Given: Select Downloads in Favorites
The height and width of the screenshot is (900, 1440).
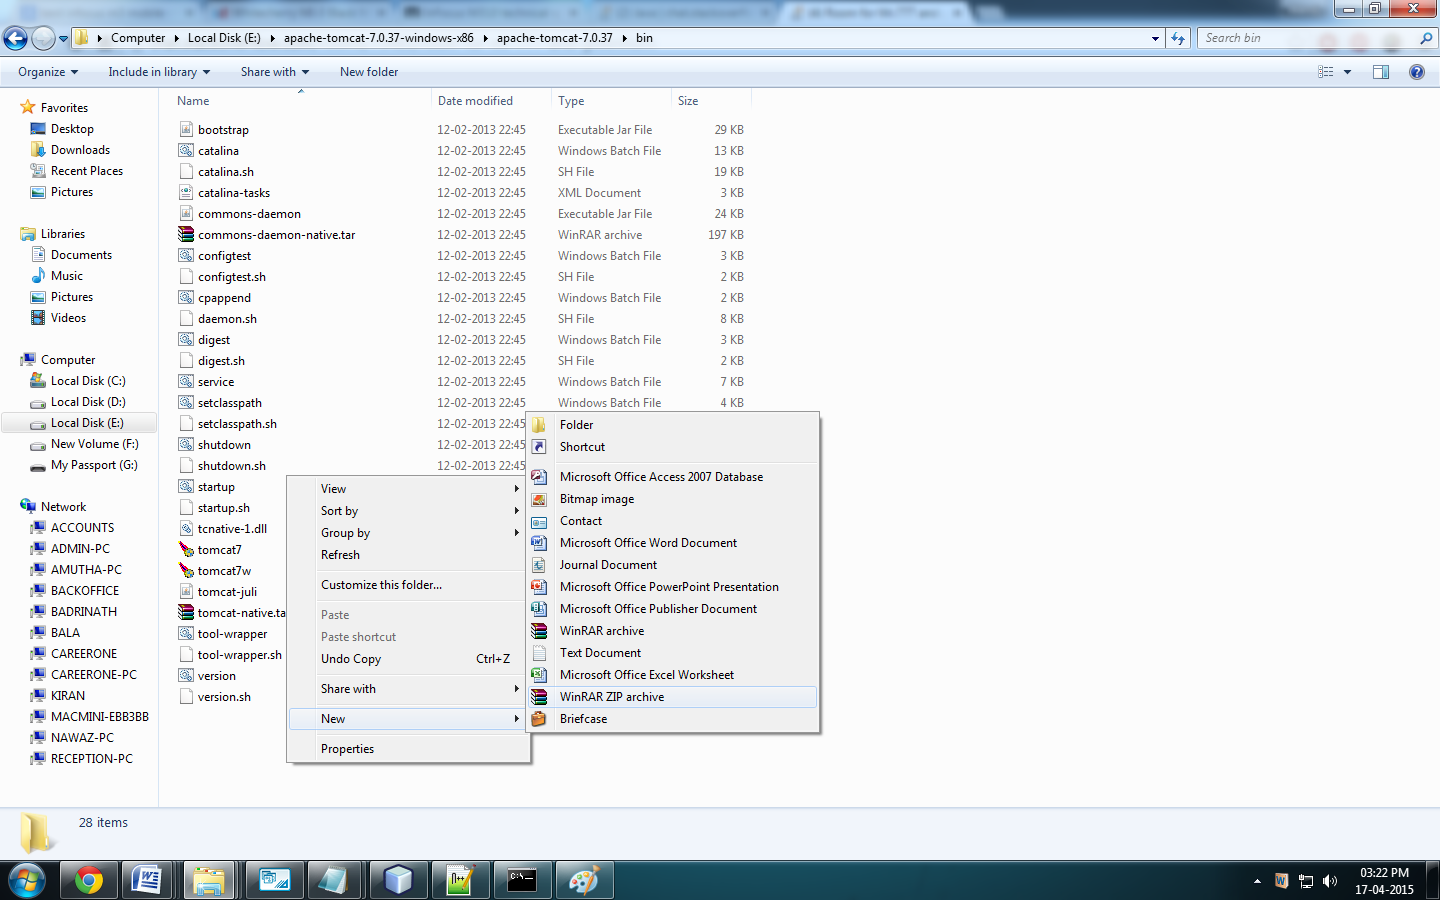Looking at the screenshot, I should coord(80,150).
